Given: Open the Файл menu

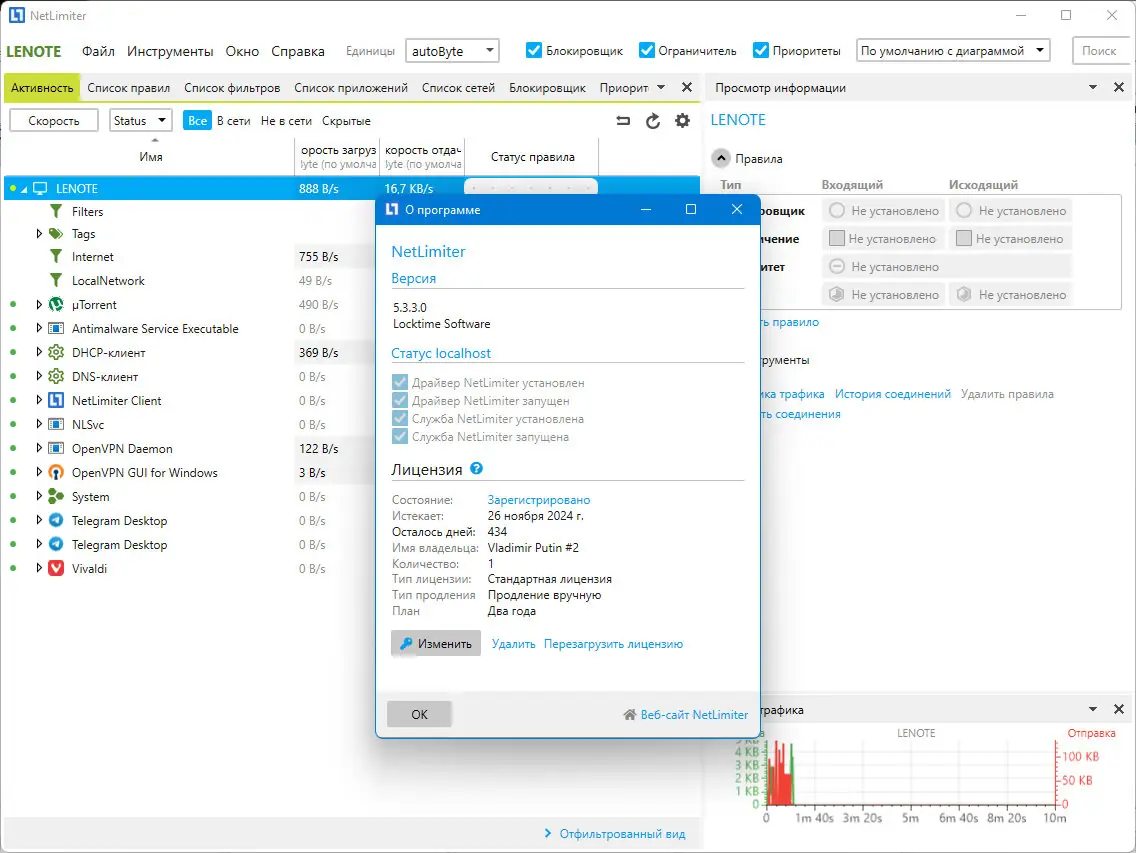Looking at the screenshot, I should coord(98,51).
